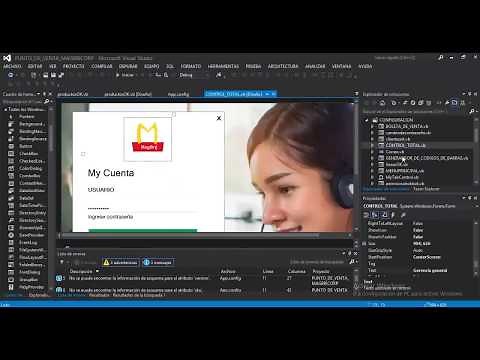Image resolution: width=480 pixels, height=360 pixels.
Task: Open the ARCHIVO menu
Action: tap(12, 66)
